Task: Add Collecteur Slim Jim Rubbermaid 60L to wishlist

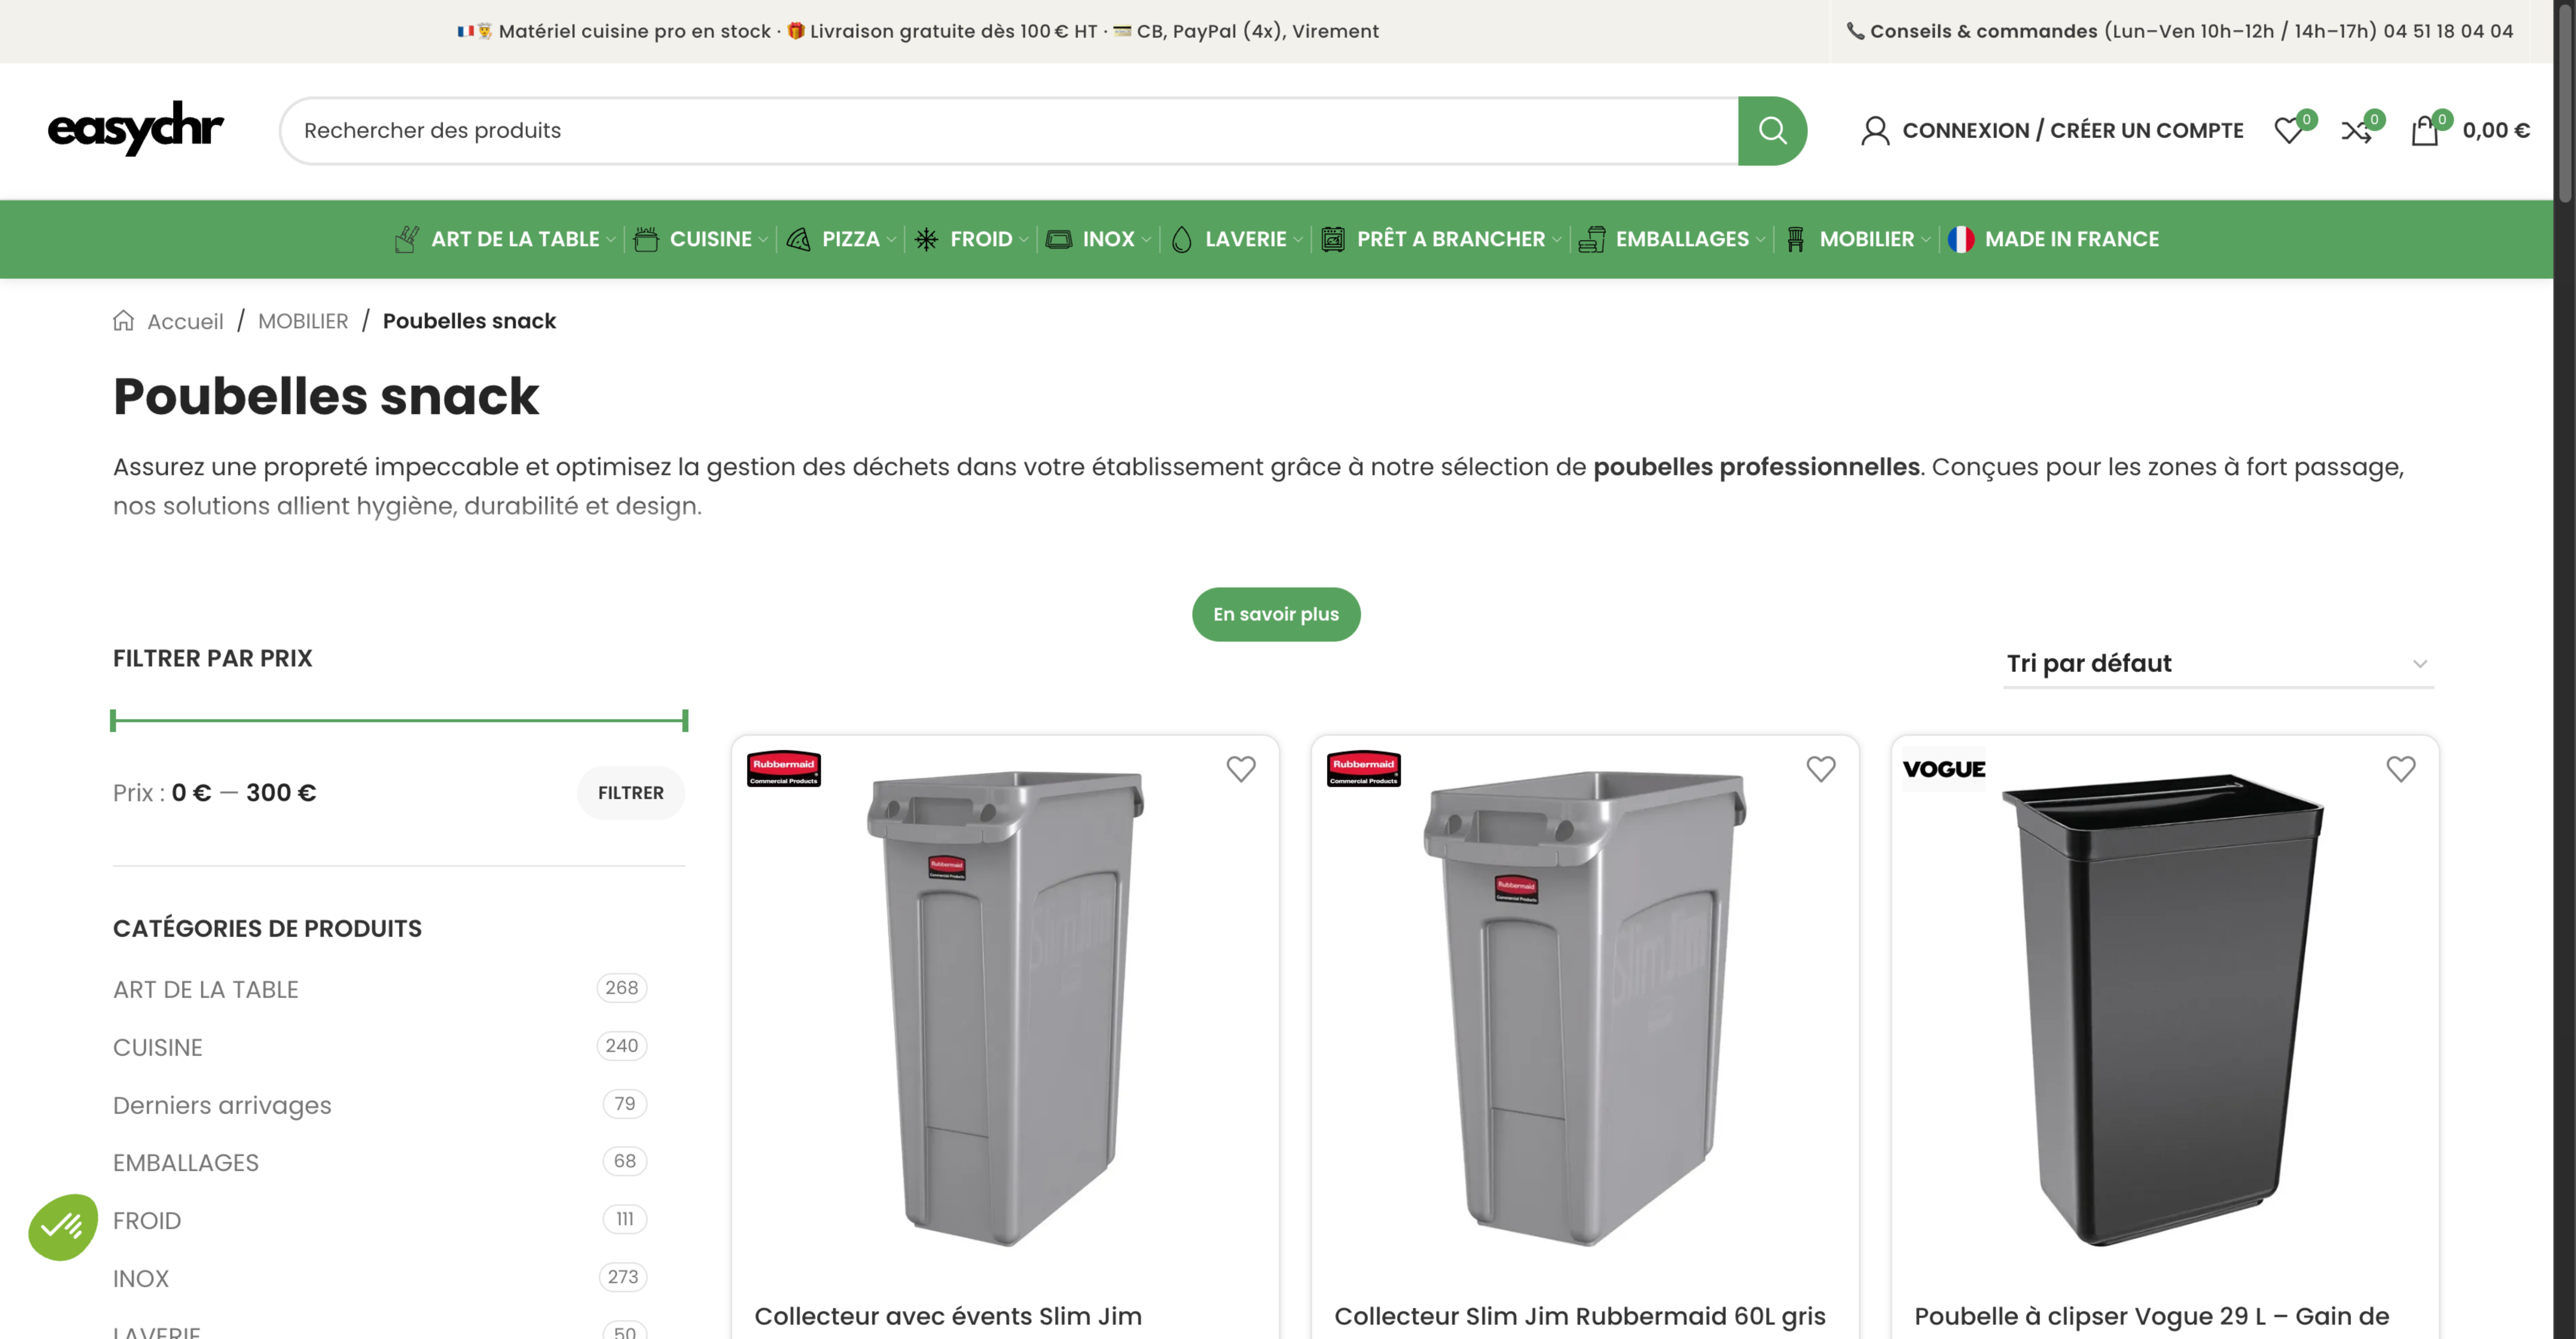Action: coord(1821,769)
